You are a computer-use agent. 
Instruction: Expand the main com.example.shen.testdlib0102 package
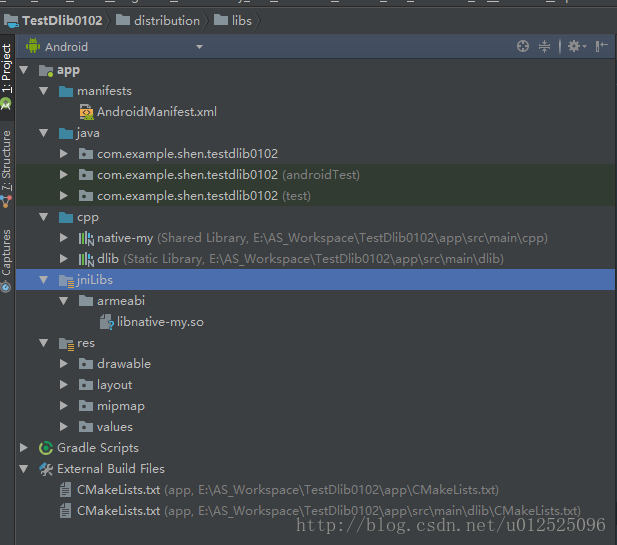(x=64, y=154)
